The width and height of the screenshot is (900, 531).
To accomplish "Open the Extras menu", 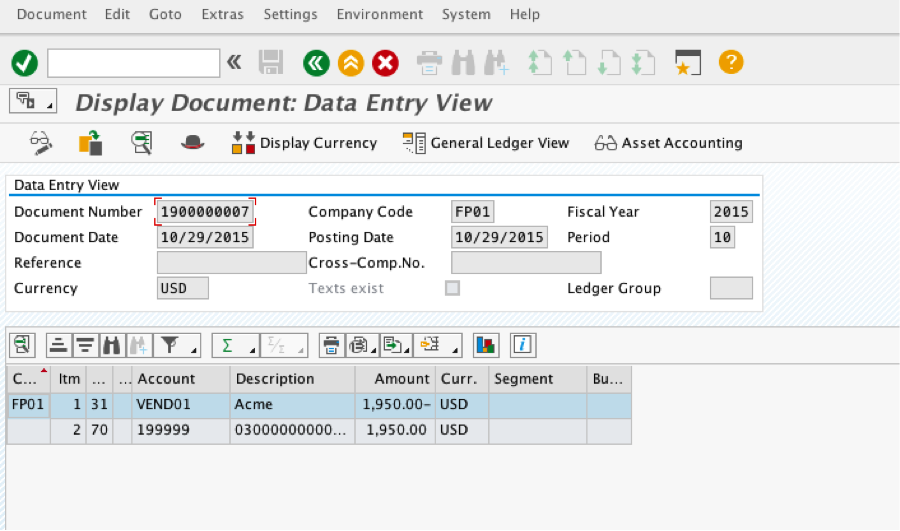I will (x=223, y=14).
